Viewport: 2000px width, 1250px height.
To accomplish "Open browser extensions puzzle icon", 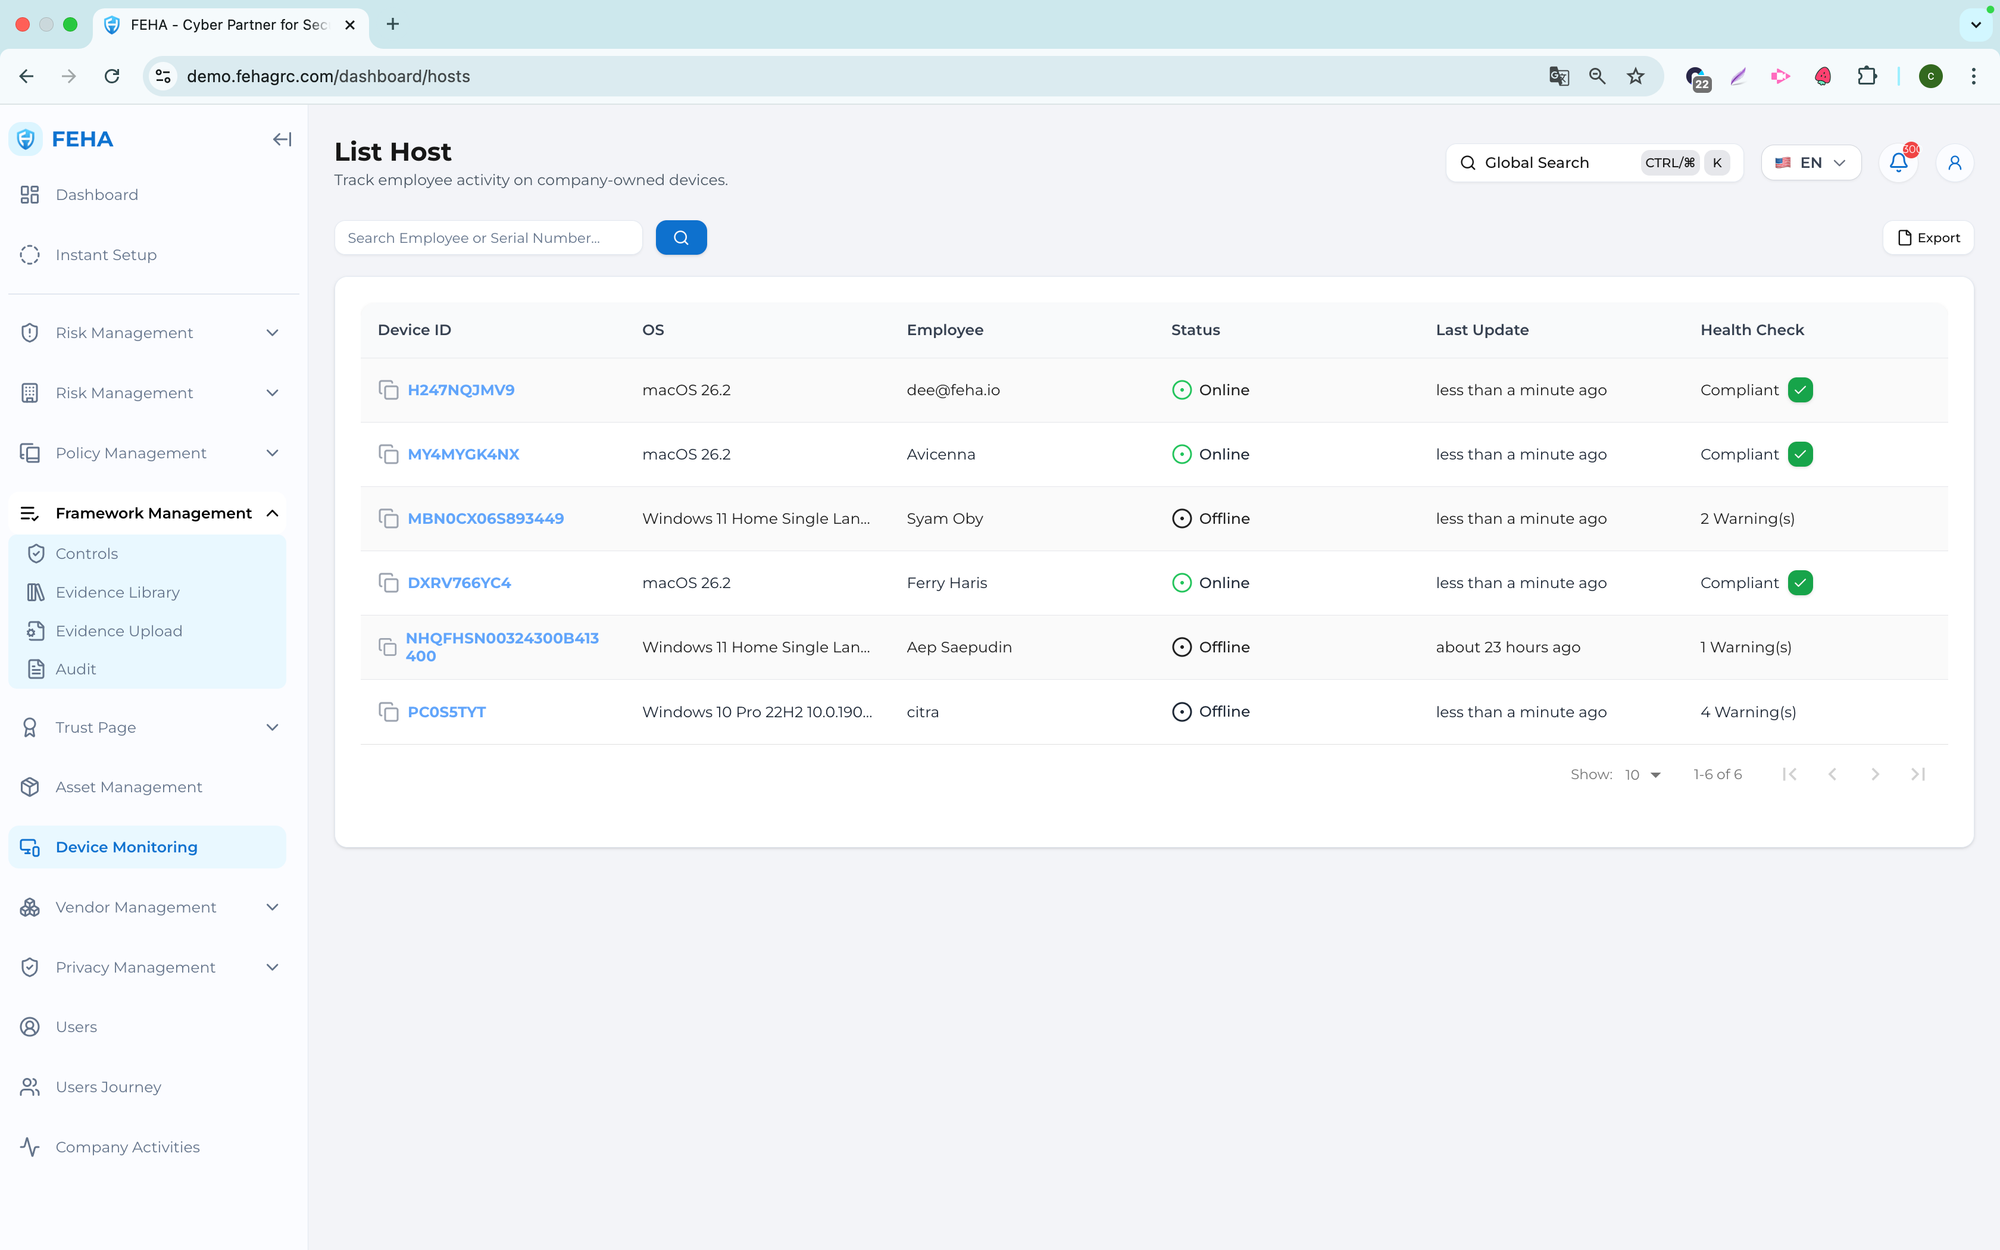I will click(x=1867, y=76).
